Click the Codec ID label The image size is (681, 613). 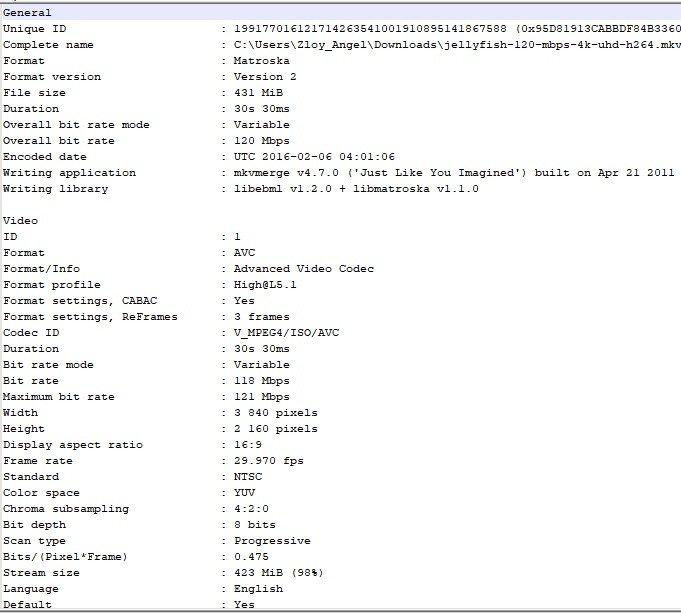coord(31,333)
